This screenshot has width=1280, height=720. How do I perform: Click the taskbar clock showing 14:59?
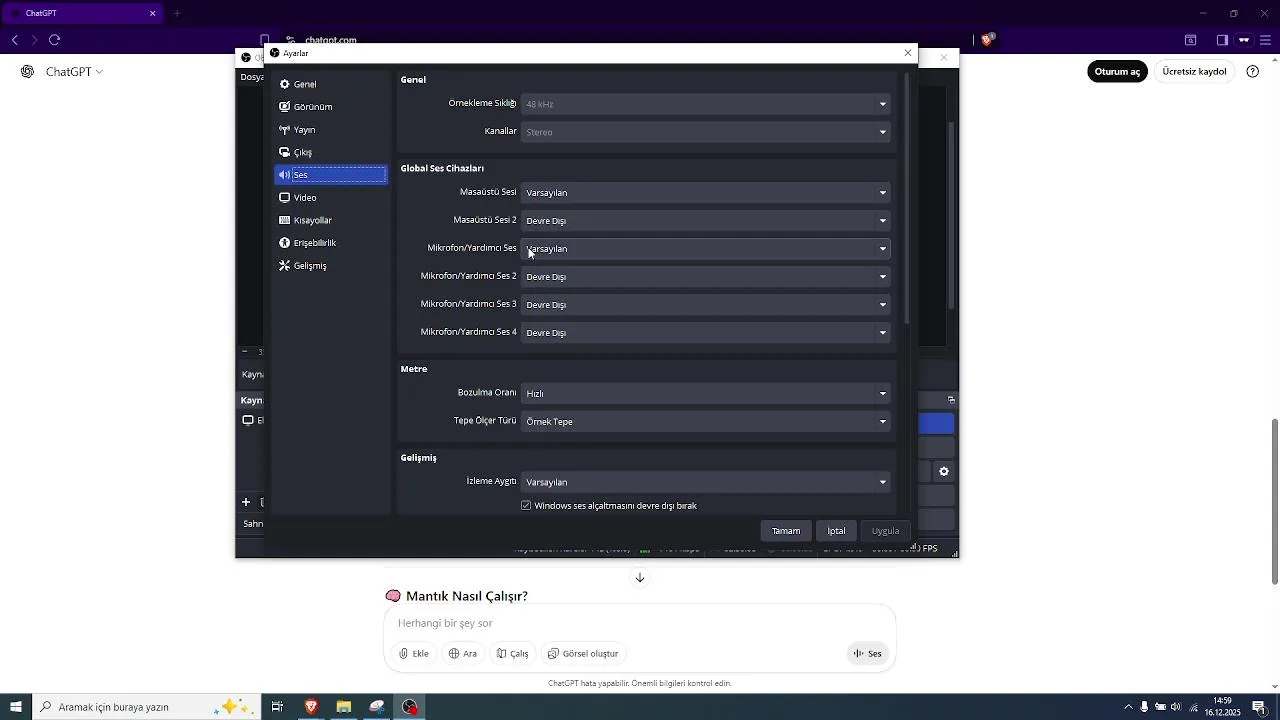(1222, 707)
